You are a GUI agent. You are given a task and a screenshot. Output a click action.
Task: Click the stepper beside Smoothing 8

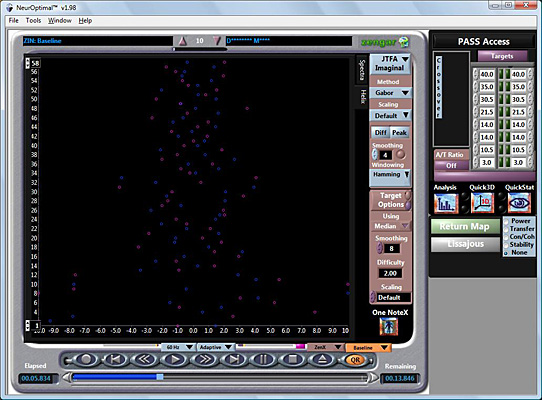tap(380, 248)
